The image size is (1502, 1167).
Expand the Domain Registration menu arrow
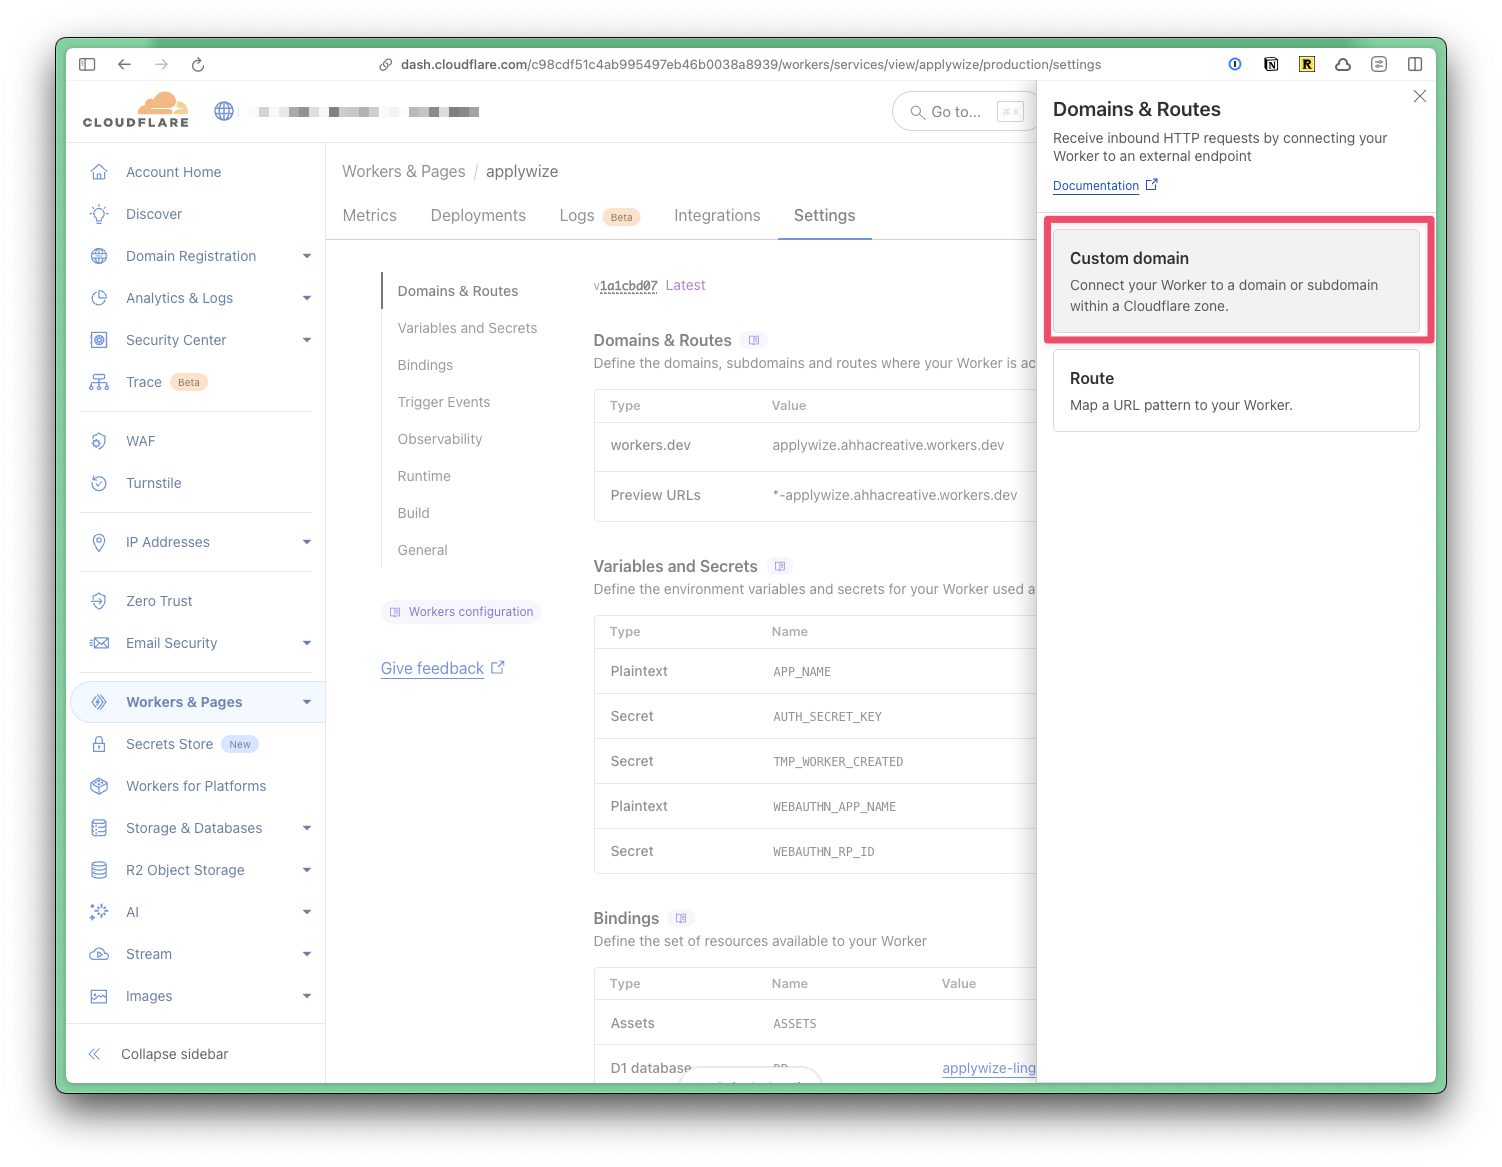coord(307,256)
